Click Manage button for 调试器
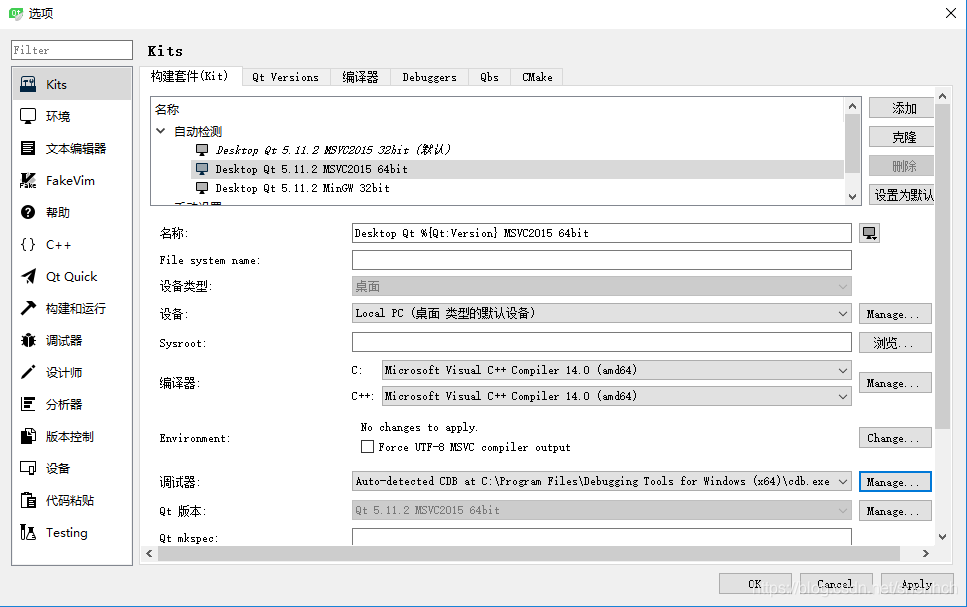This screenshot has height=607, width=967. click(895, 482)
